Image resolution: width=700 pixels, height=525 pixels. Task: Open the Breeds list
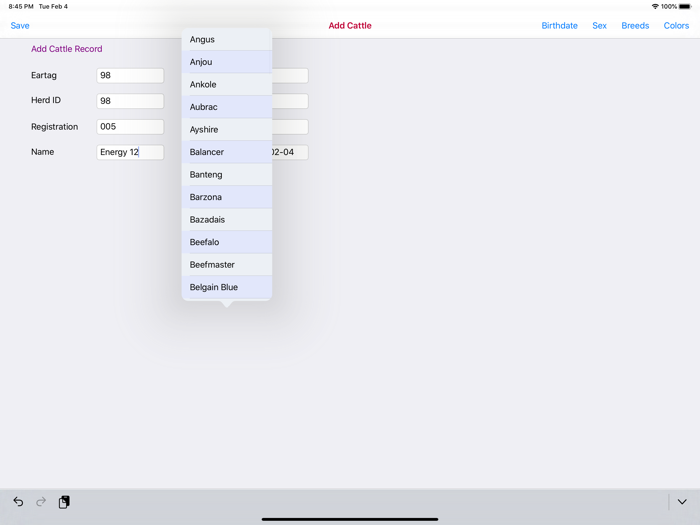[635, 25]
